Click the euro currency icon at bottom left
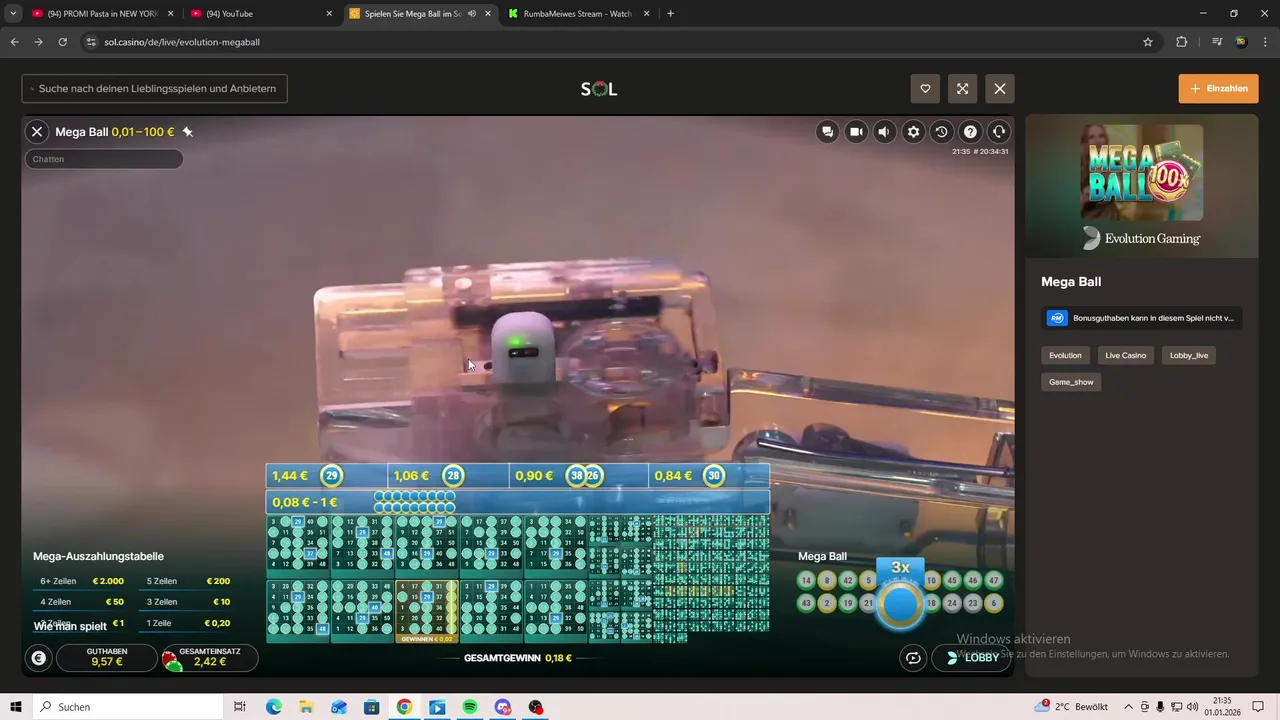Viewport: 1280px width, 720px height. click(x=38, y=658)
